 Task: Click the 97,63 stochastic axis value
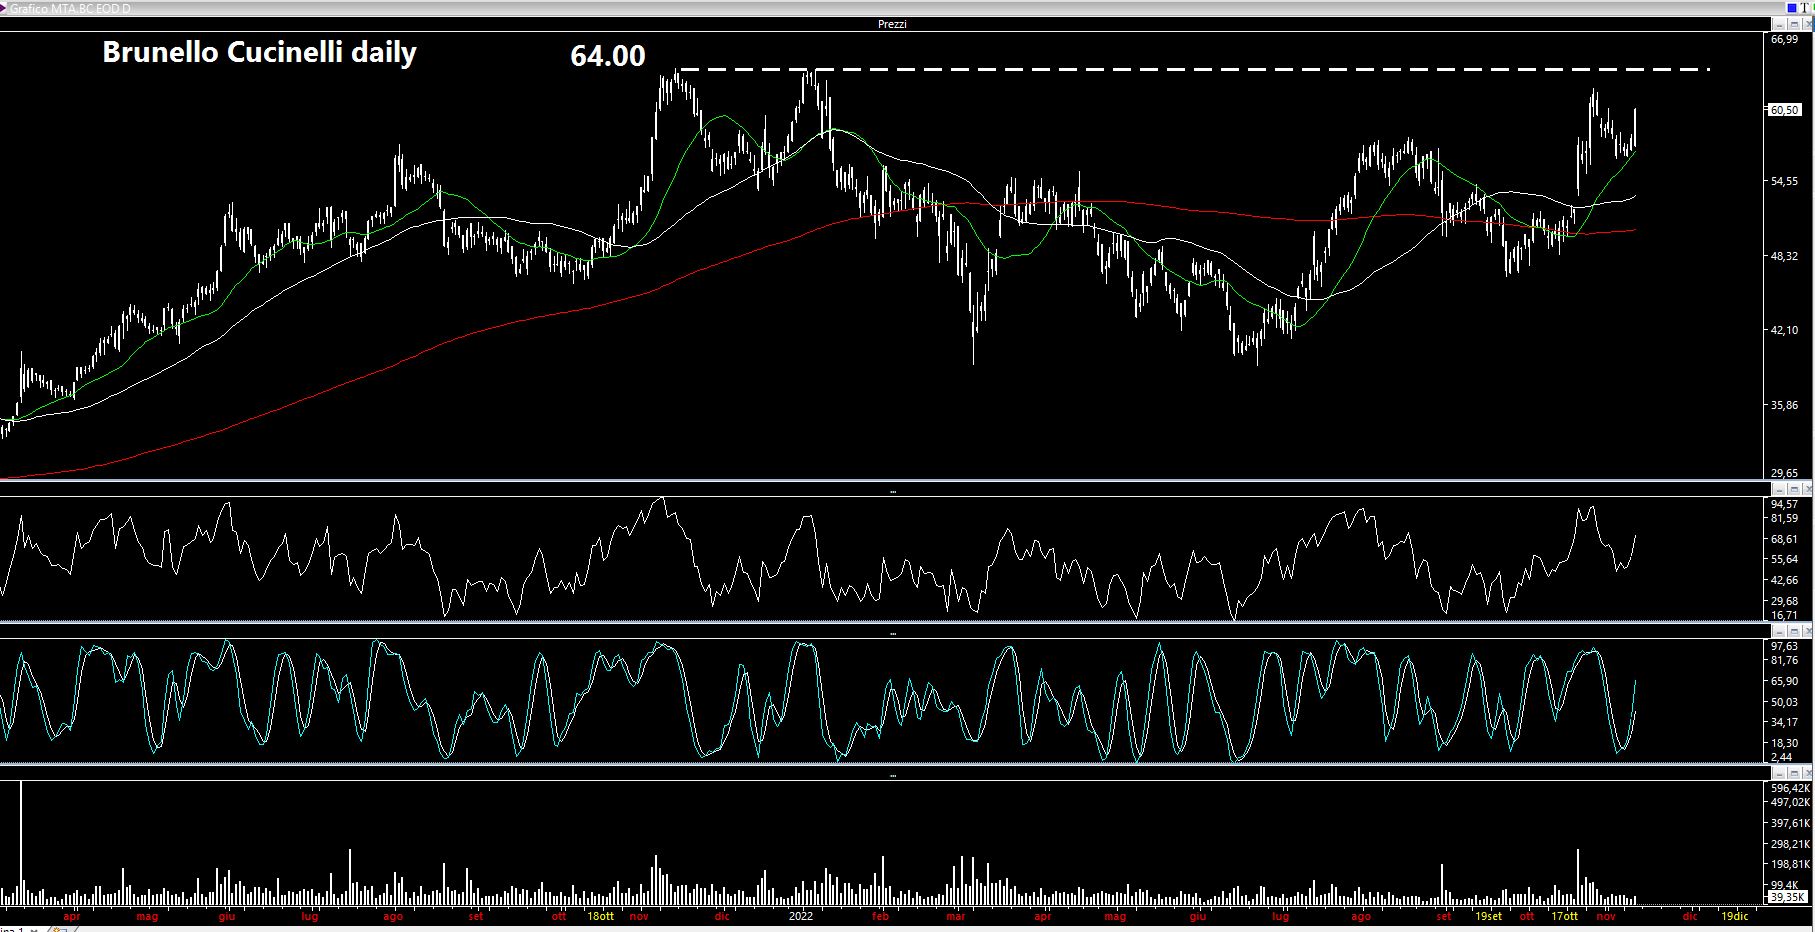click(x=1784, y=646)
